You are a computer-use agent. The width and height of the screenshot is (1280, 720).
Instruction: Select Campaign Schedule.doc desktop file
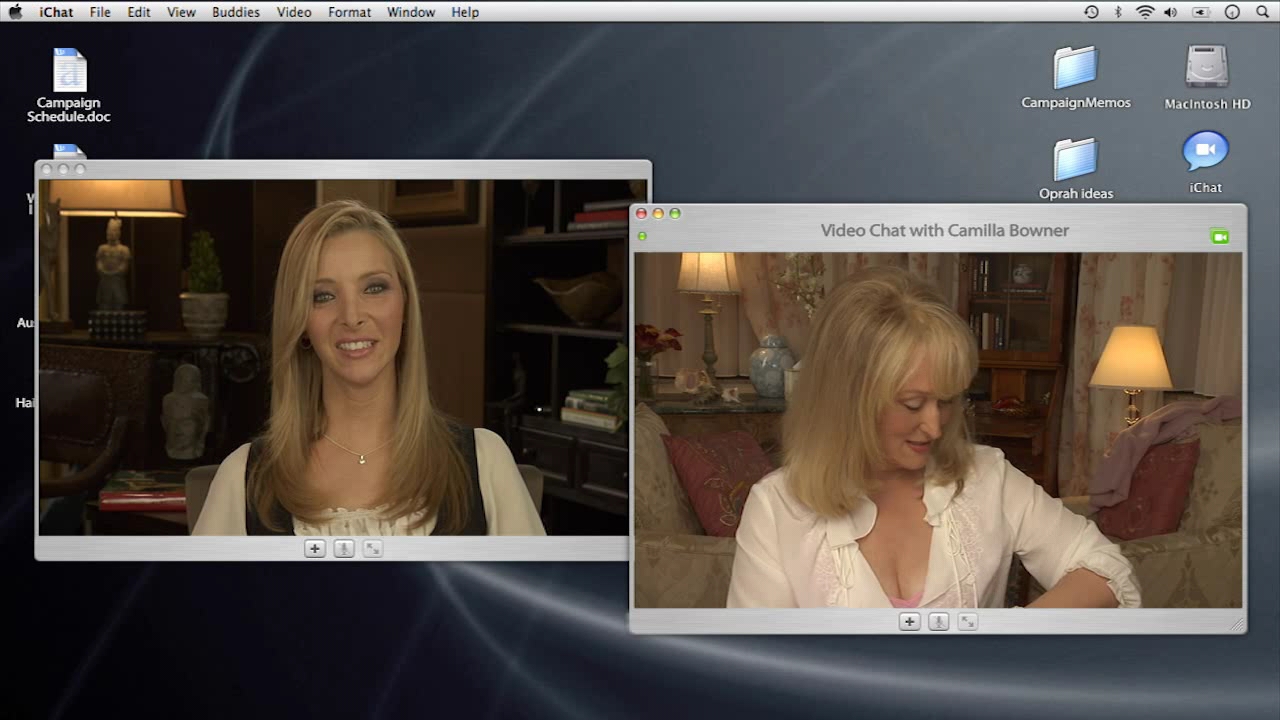69,86
